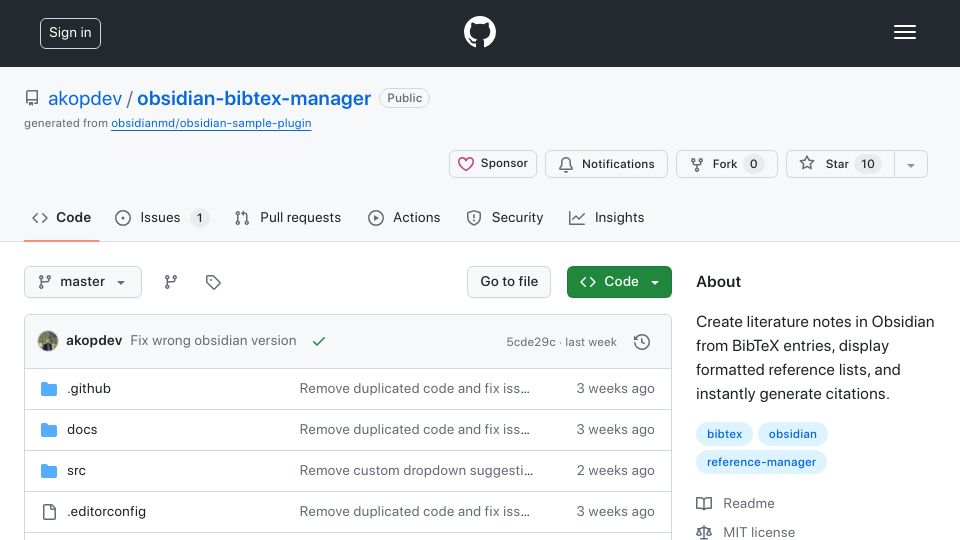Fork the repository
The image size is (960, 540).
[x=727, y=164]
